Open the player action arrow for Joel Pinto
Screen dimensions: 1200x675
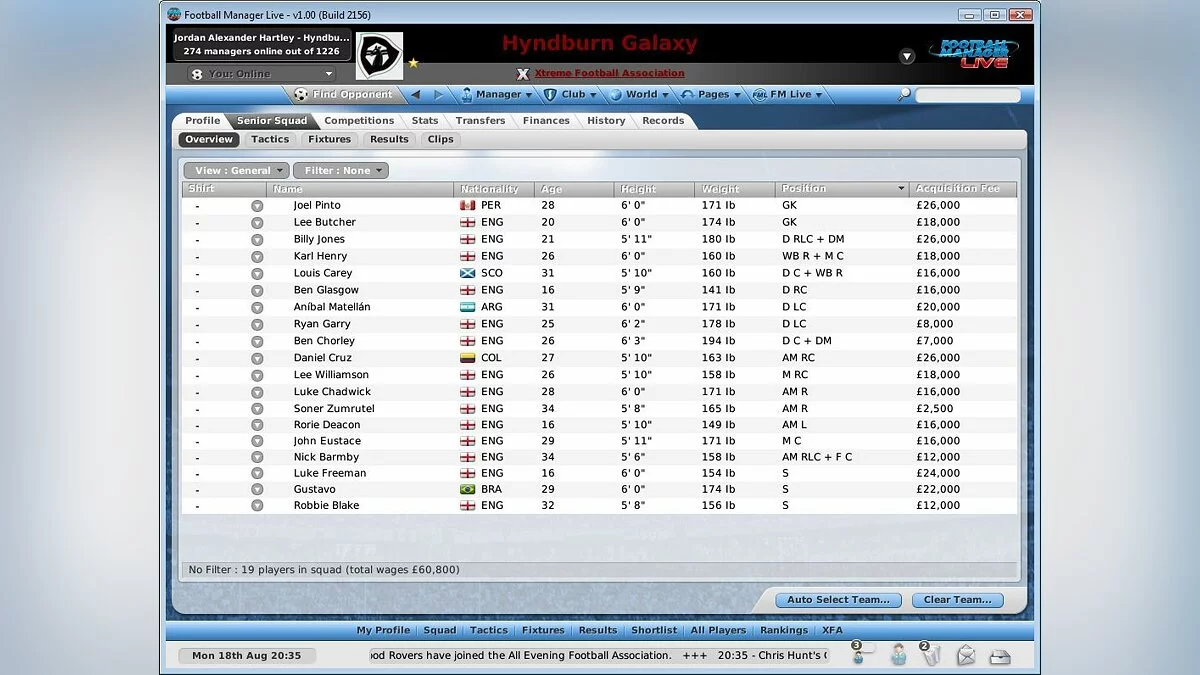click(257, 206)
